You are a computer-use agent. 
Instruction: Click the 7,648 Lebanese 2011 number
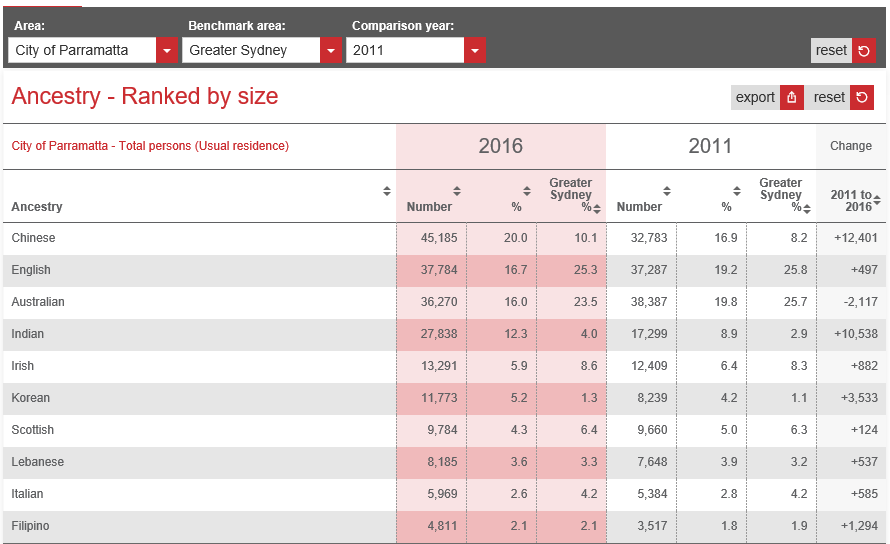coord(652,462)
